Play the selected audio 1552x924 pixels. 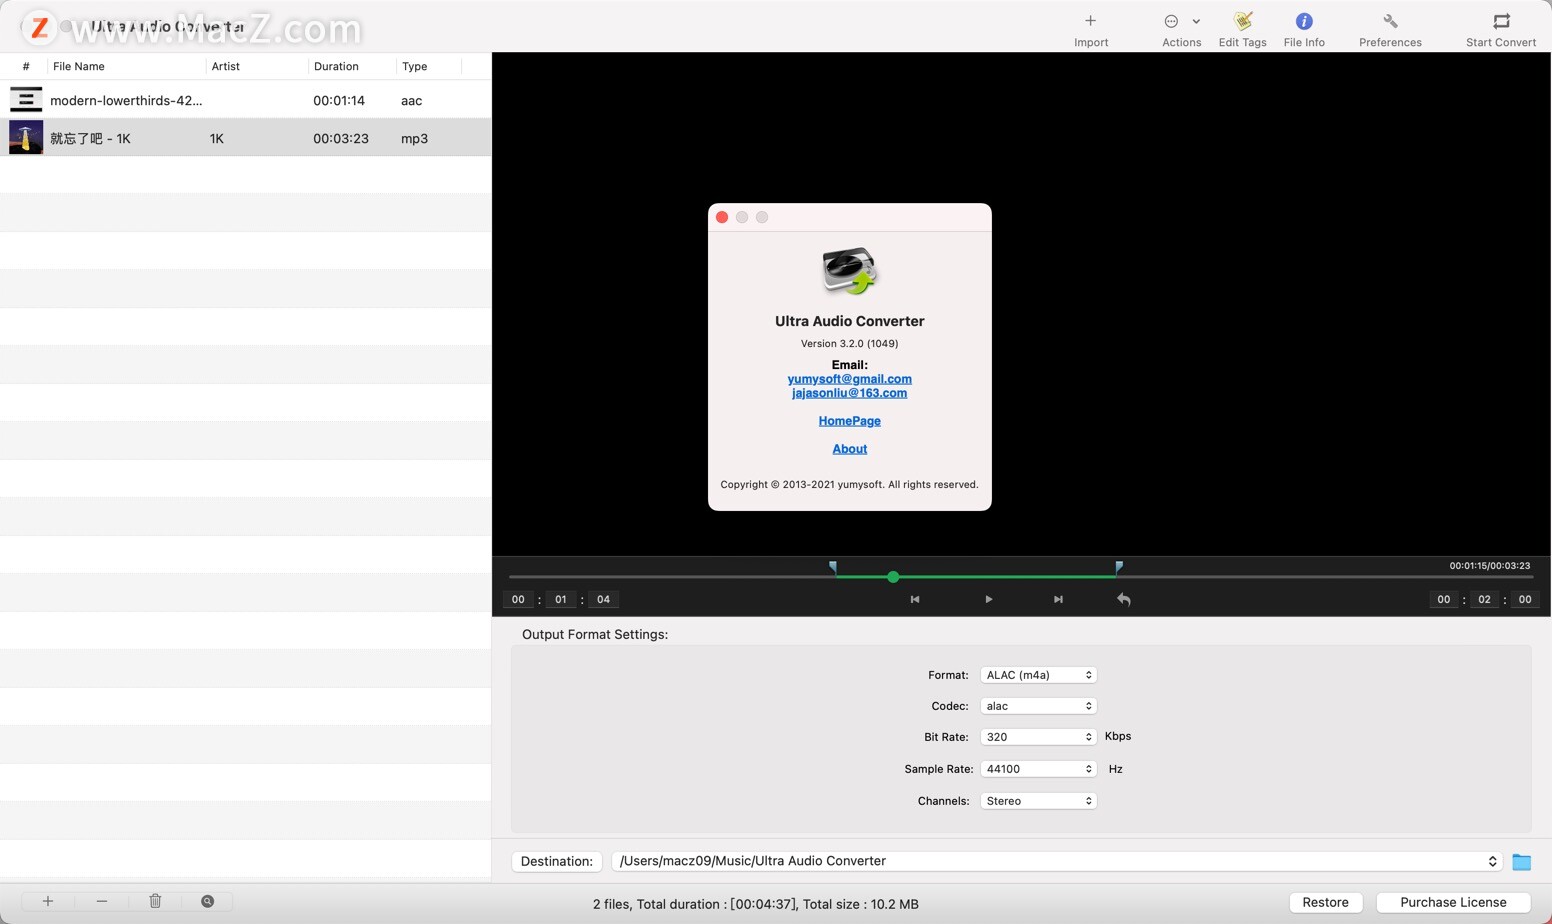(988, 599)
